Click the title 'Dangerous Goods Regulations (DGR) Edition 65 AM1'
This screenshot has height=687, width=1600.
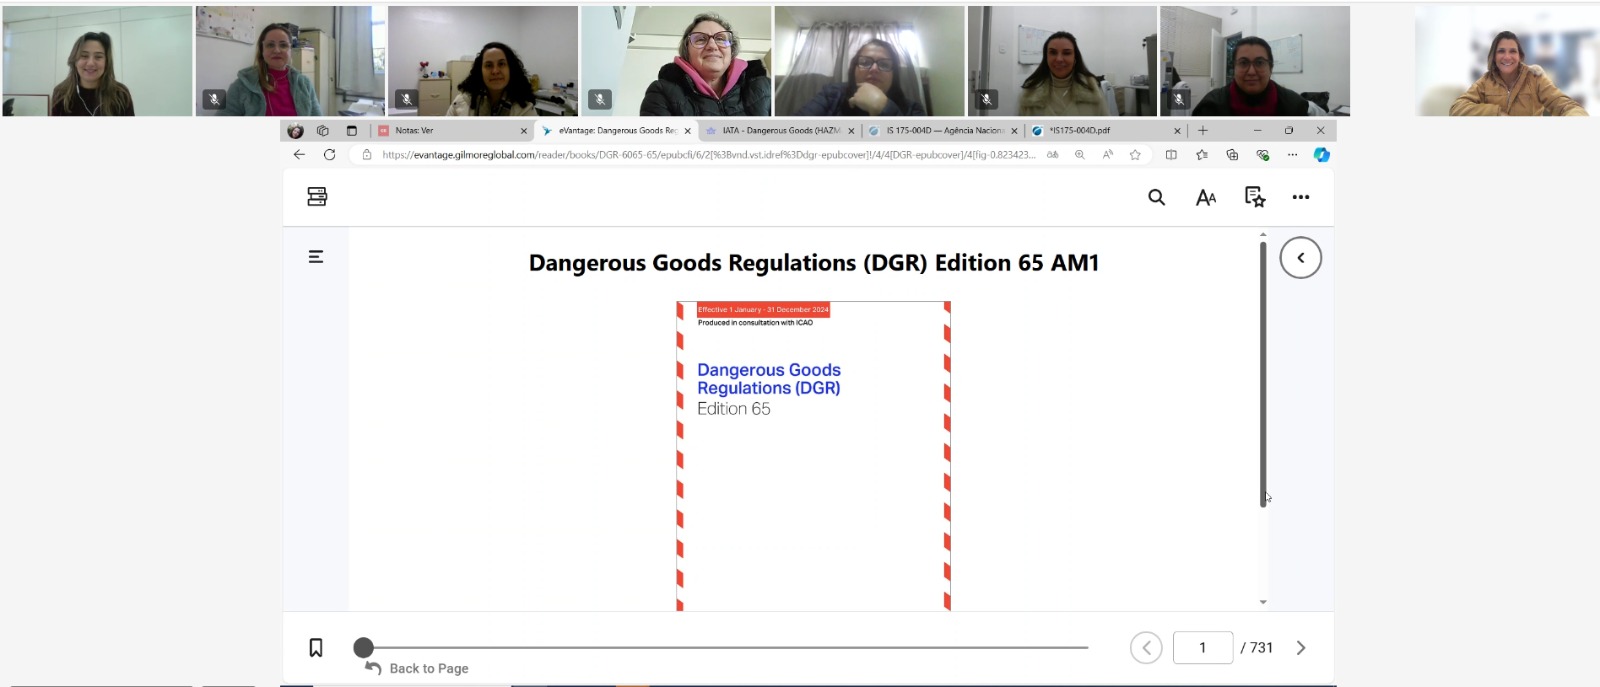coord(814,263)
